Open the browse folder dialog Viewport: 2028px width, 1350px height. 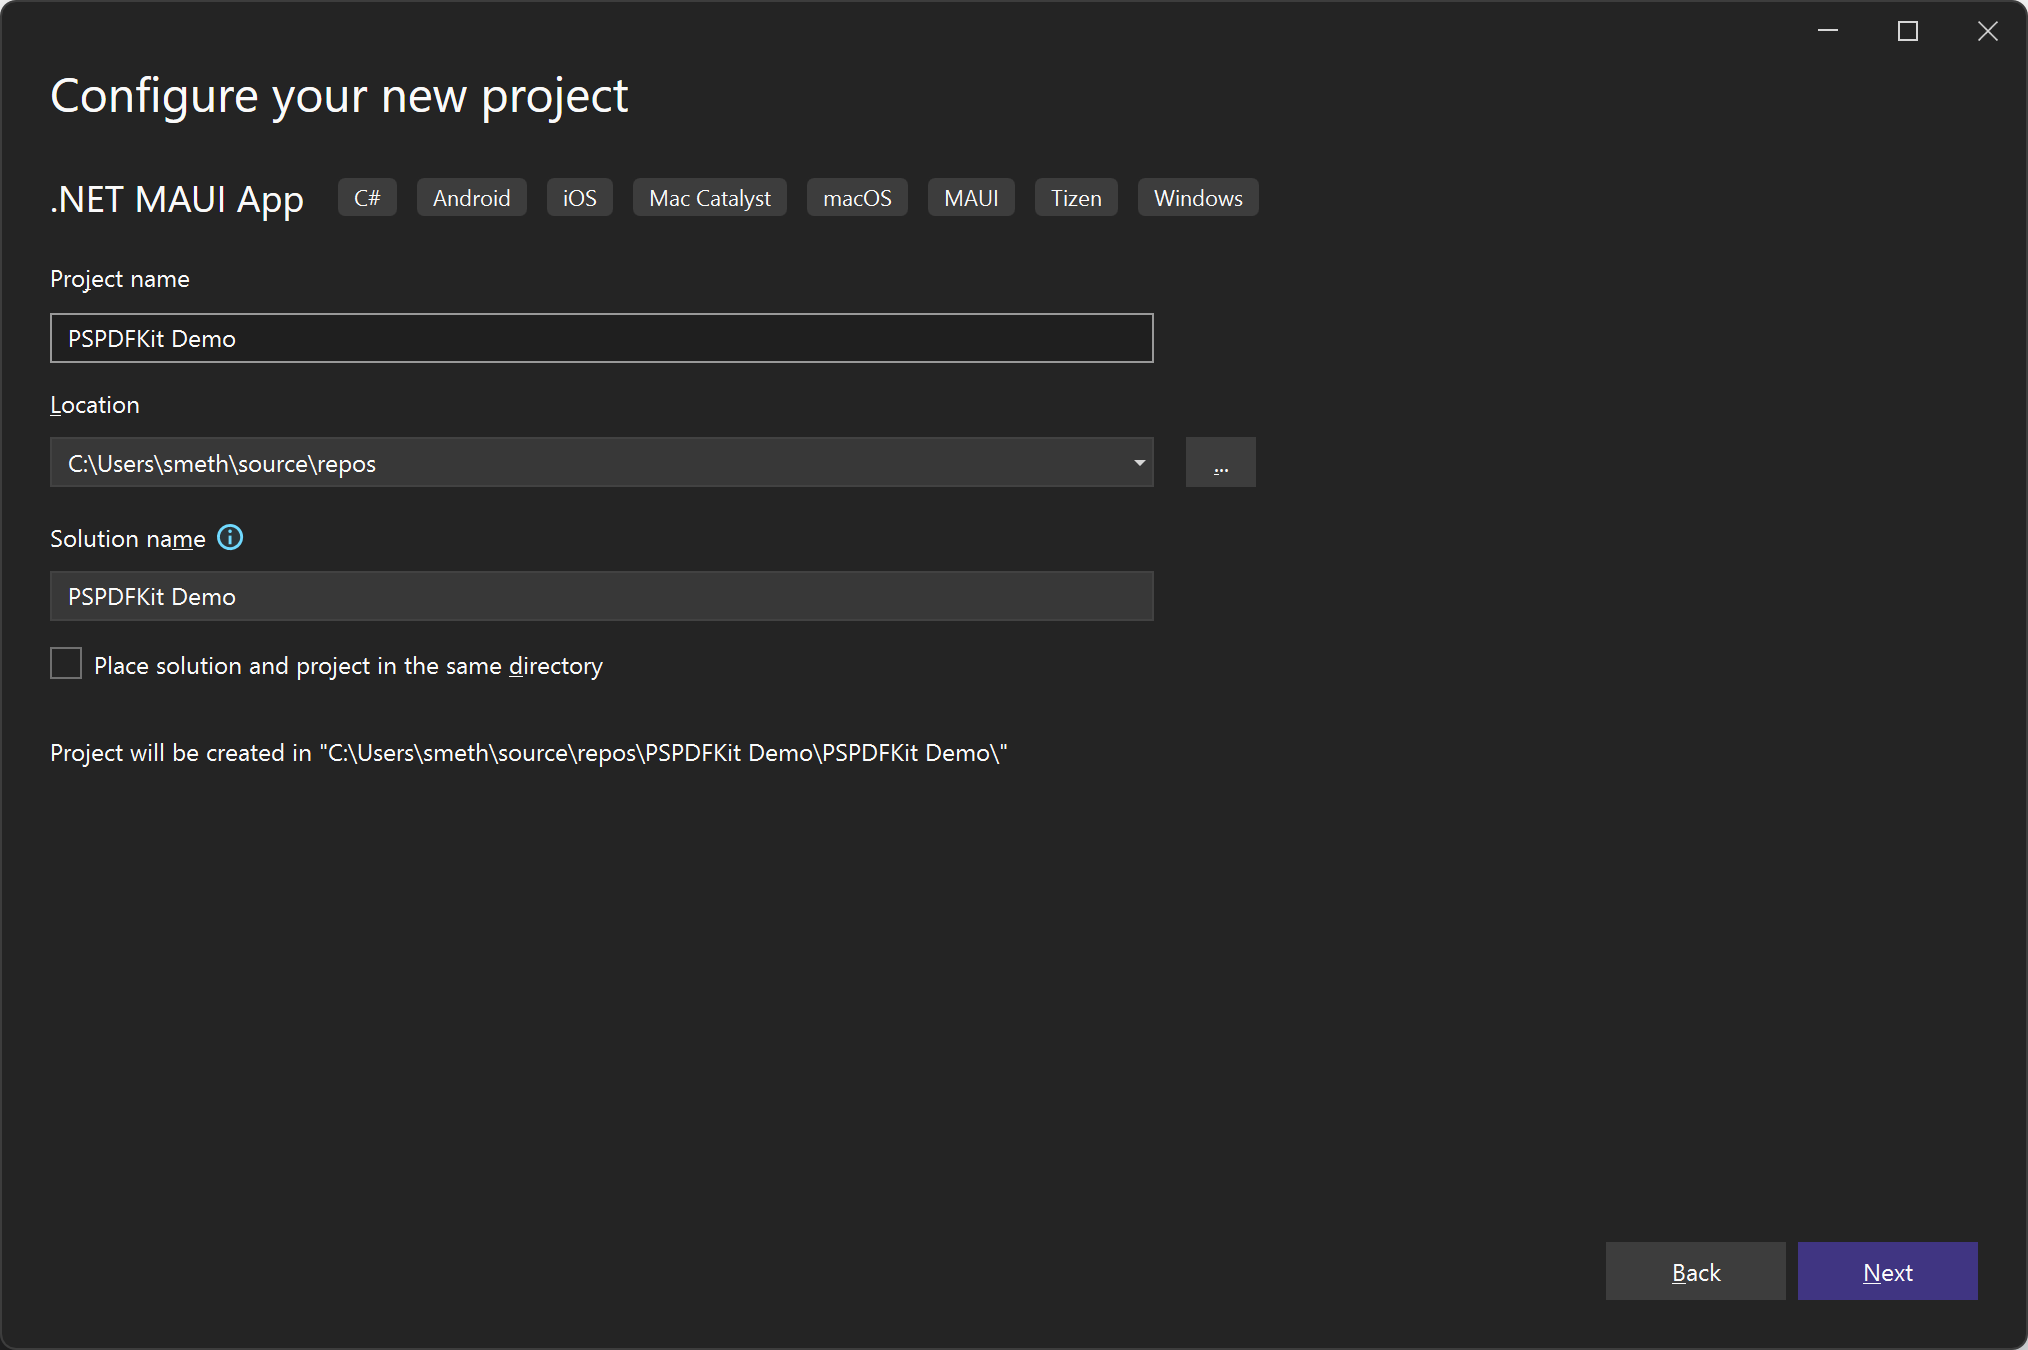point(1220,462)
